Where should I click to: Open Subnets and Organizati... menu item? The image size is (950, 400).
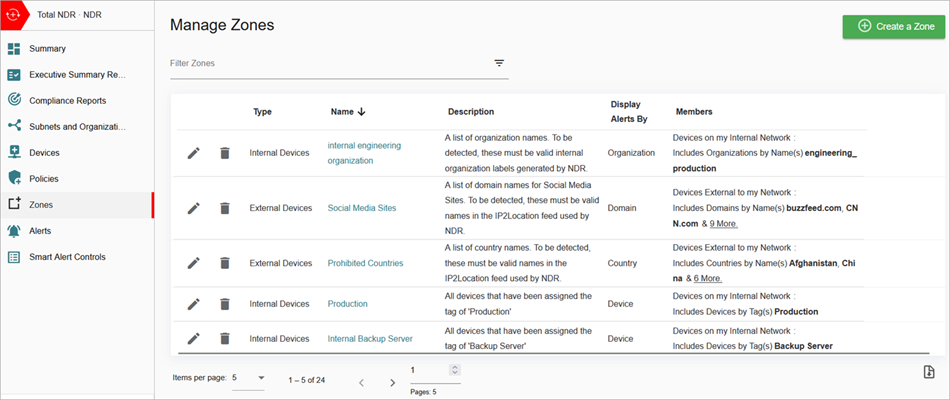(77, 127)
